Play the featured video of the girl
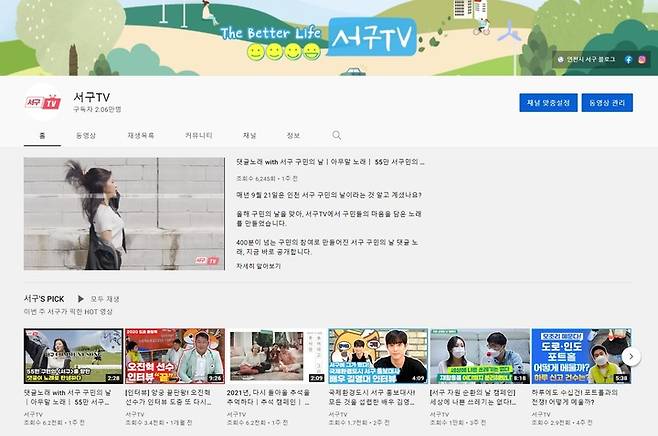658x436 pixels. (x=124, y=213)
